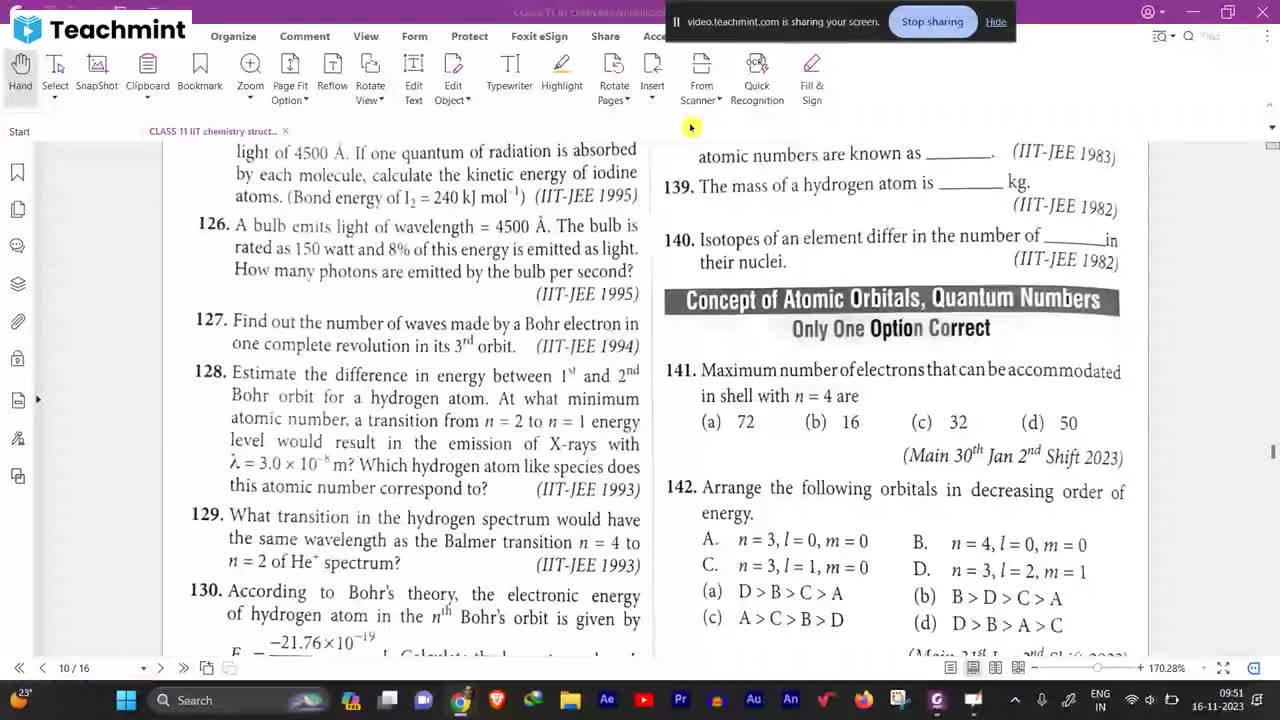Viewport: 1280px width, 720px height.
Task: Switch to the Comment ribbon tab
Action: (305, 36)
